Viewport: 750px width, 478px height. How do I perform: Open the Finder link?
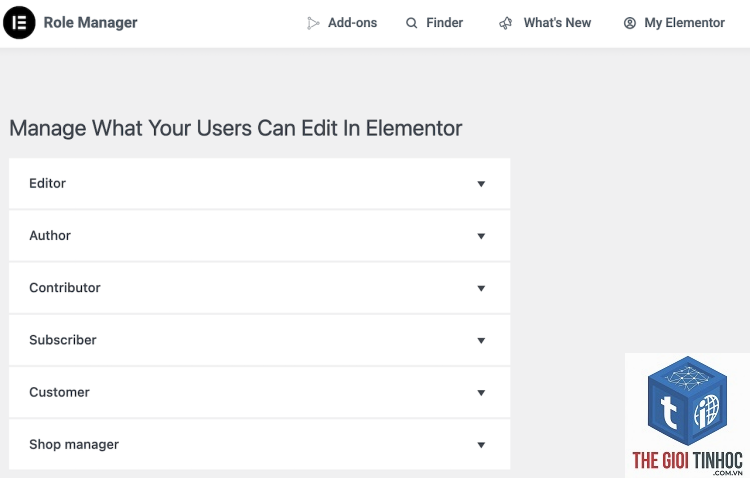tap(444, 22)
